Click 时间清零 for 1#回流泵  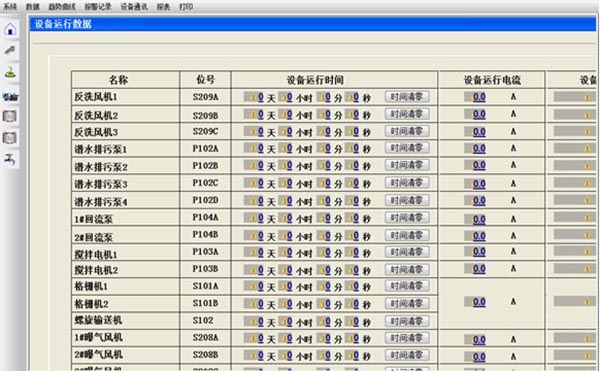click(x=407, y=218)
